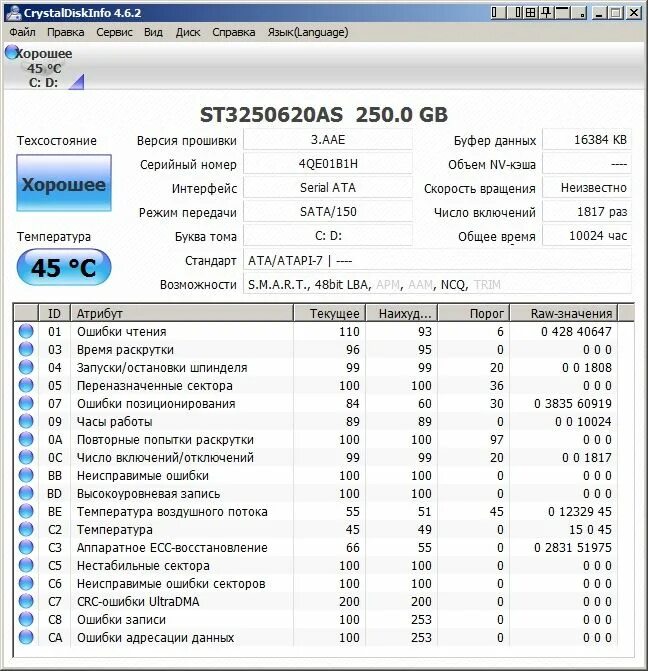Click the Буква тома field C: D:
The width and height of the screenshot is (648, 671).
pos(328,235)
